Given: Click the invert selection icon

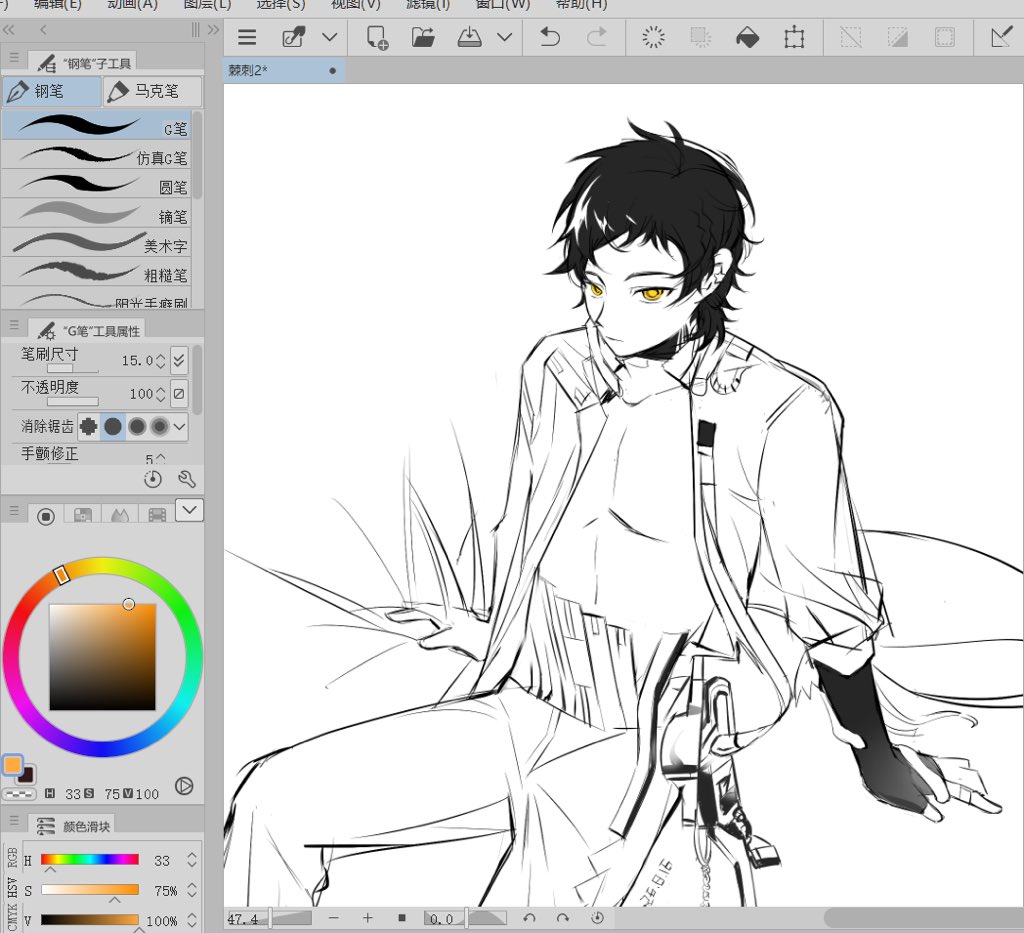Looking at the screenshot, I should click(x=898, y=37).
